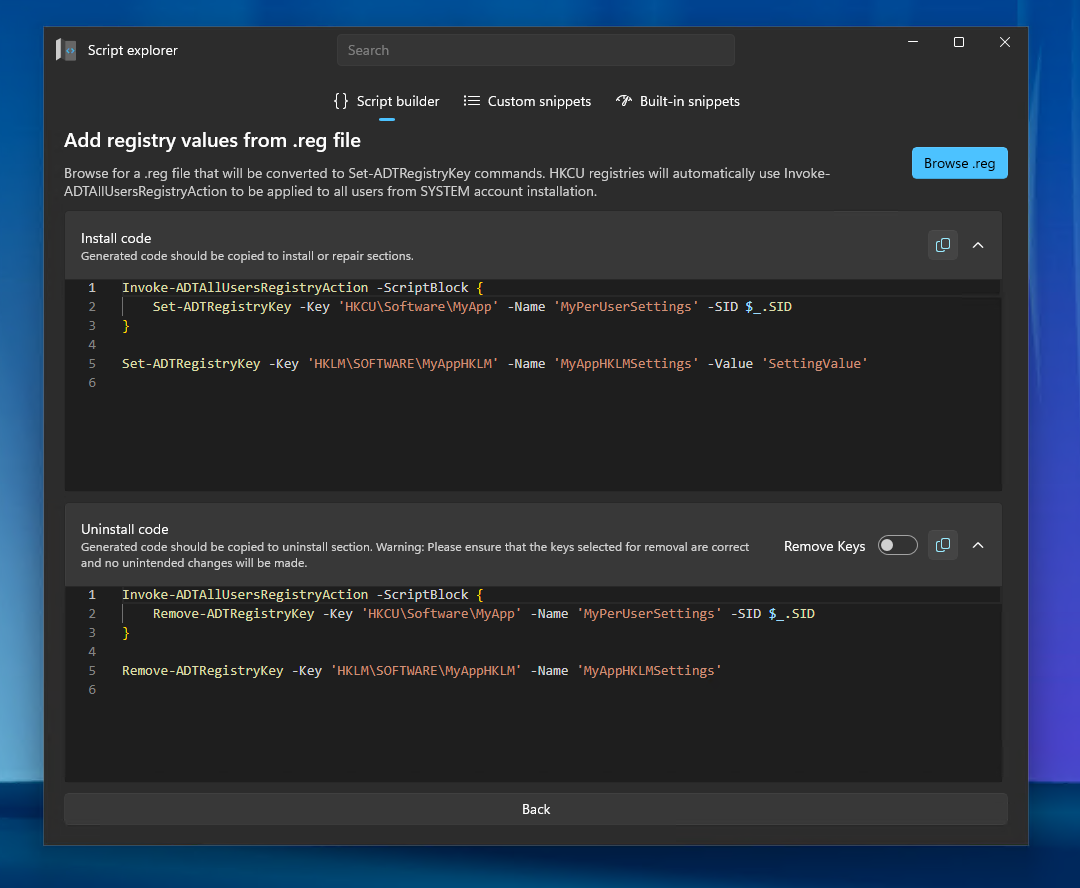
Task: Click the closing brace on Install code line 3
Action: pyautogui.click(x=125, y=326)
